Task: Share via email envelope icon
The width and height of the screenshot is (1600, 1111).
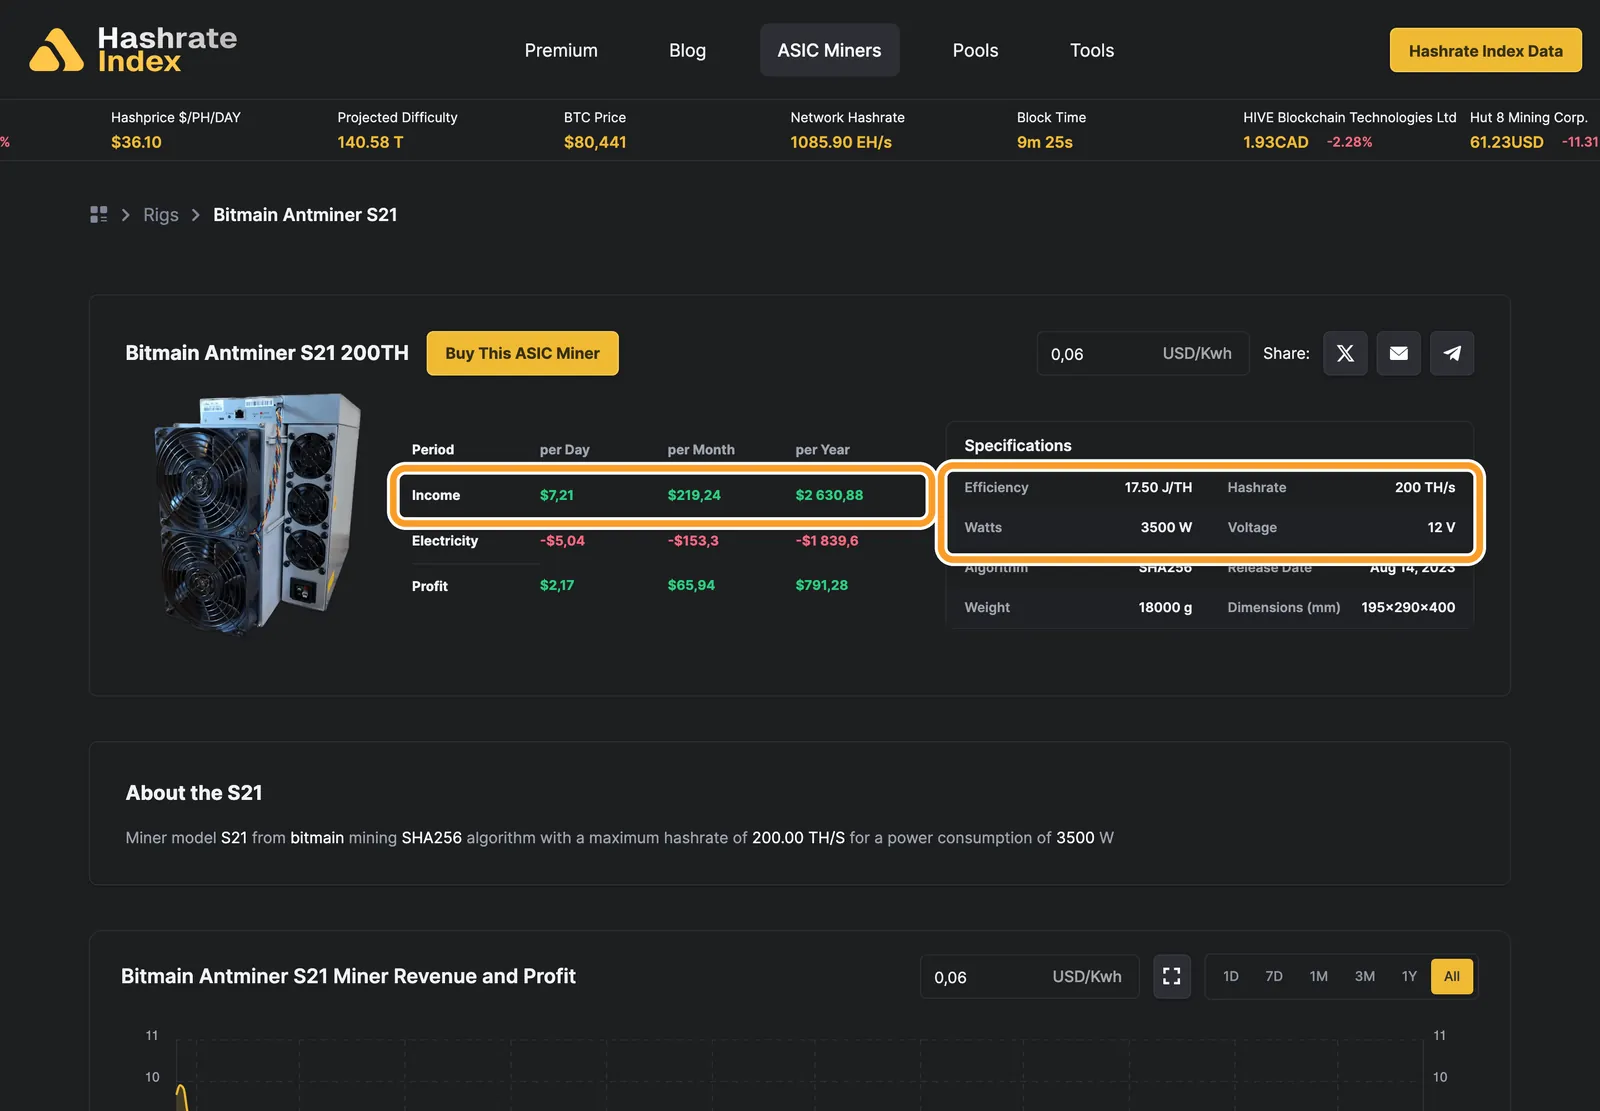Action: pos(1398,353)
